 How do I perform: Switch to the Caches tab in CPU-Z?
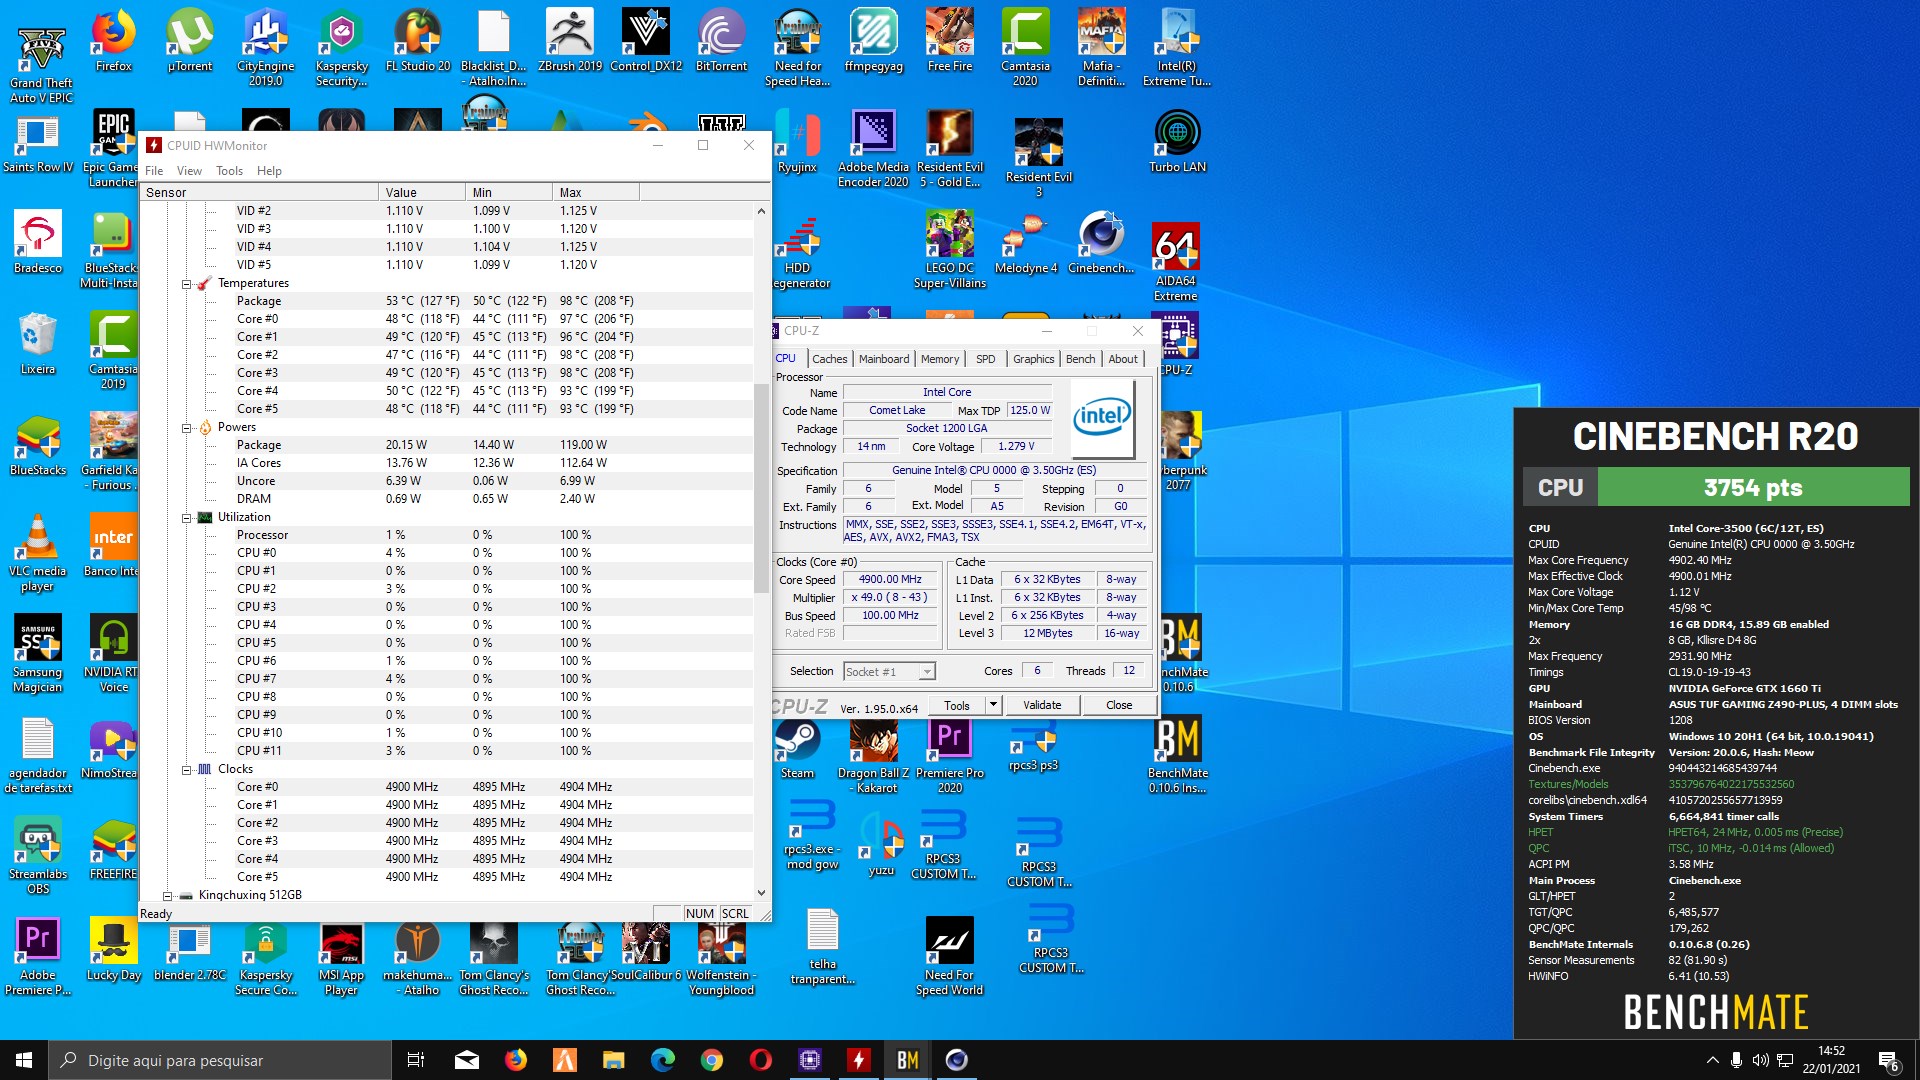(x=829, y=359)
